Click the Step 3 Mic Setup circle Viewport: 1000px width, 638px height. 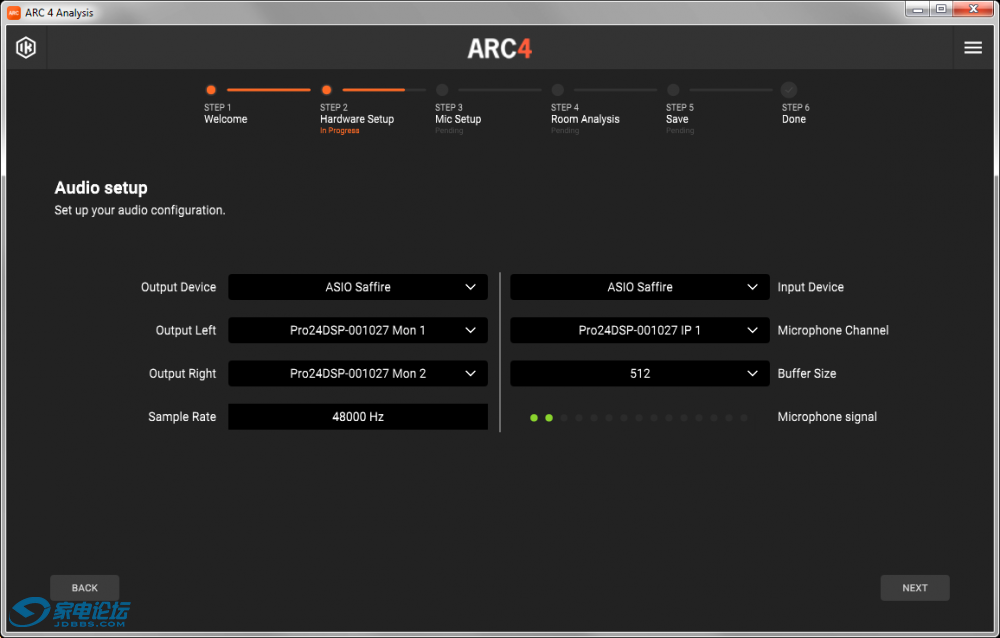point(442,90)
